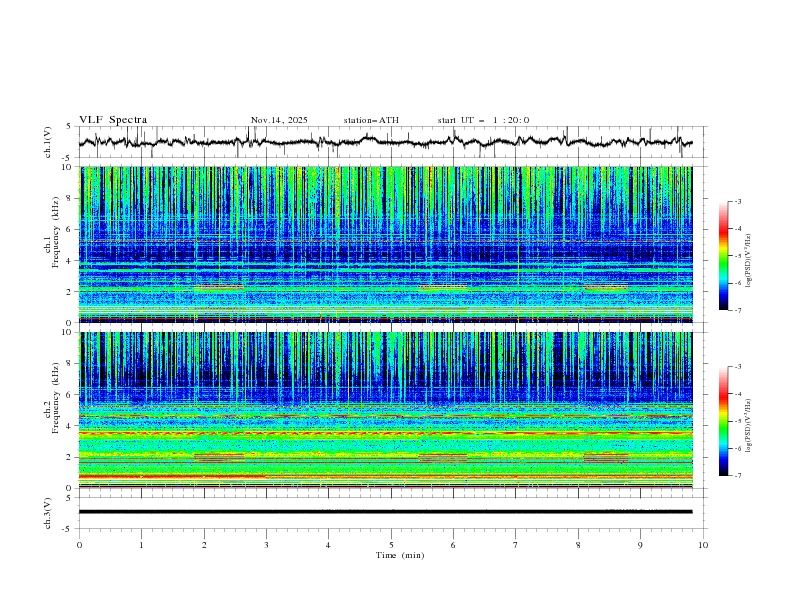Image resolution: width=792 pixels, height=612 pixels.
Task: Click the "5" tick label on the time axis
Action: click(x=391, y=545)
